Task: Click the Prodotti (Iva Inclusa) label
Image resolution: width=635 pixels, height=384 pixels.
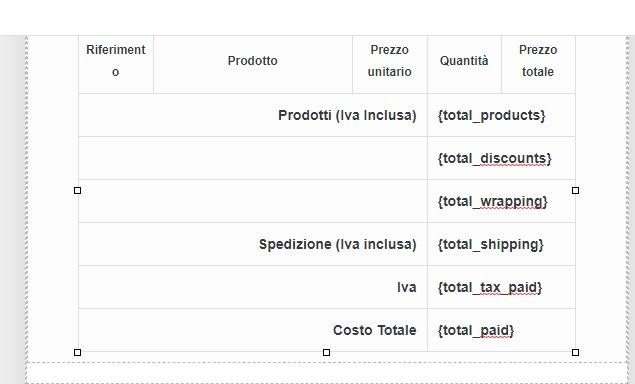Action: [347, 115]
